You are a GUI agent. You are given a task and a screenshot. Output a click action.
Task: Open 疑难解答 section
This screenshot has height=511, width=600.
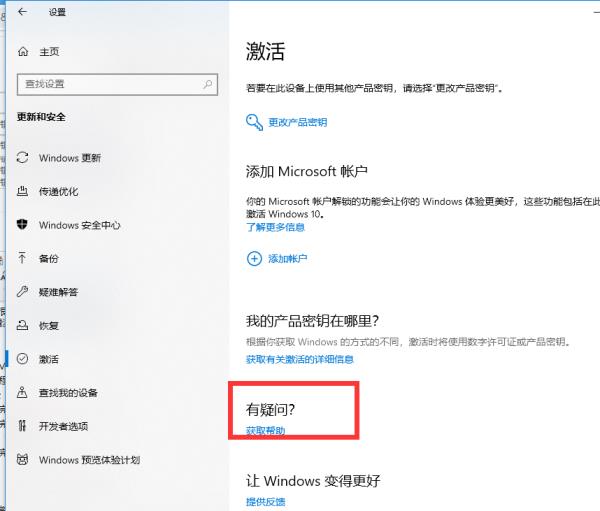(59, 292)
